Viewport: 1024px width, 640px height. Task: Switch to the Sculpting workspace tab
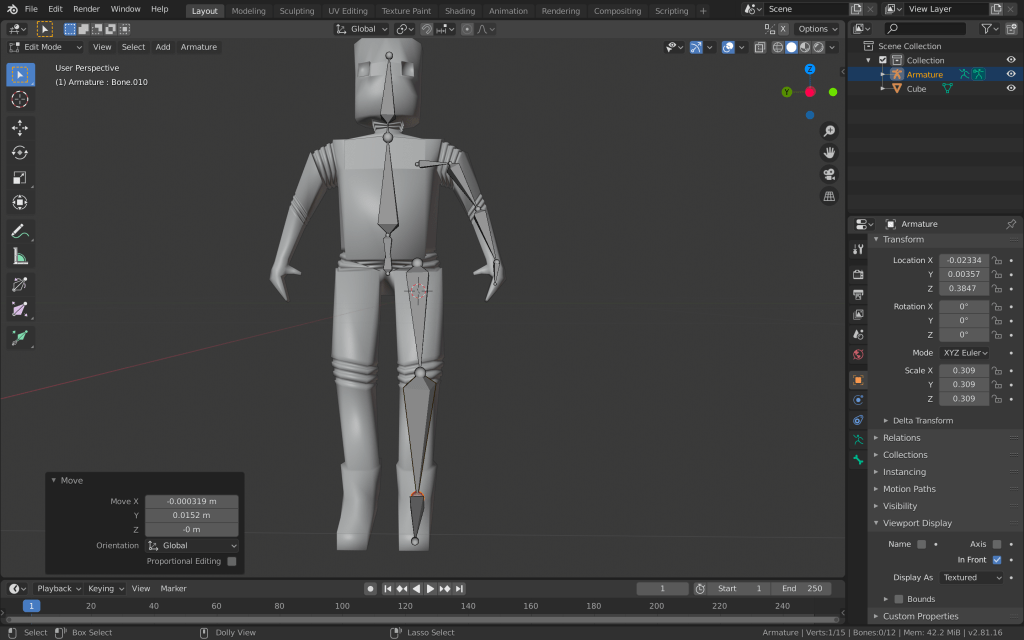pos(296,11)
